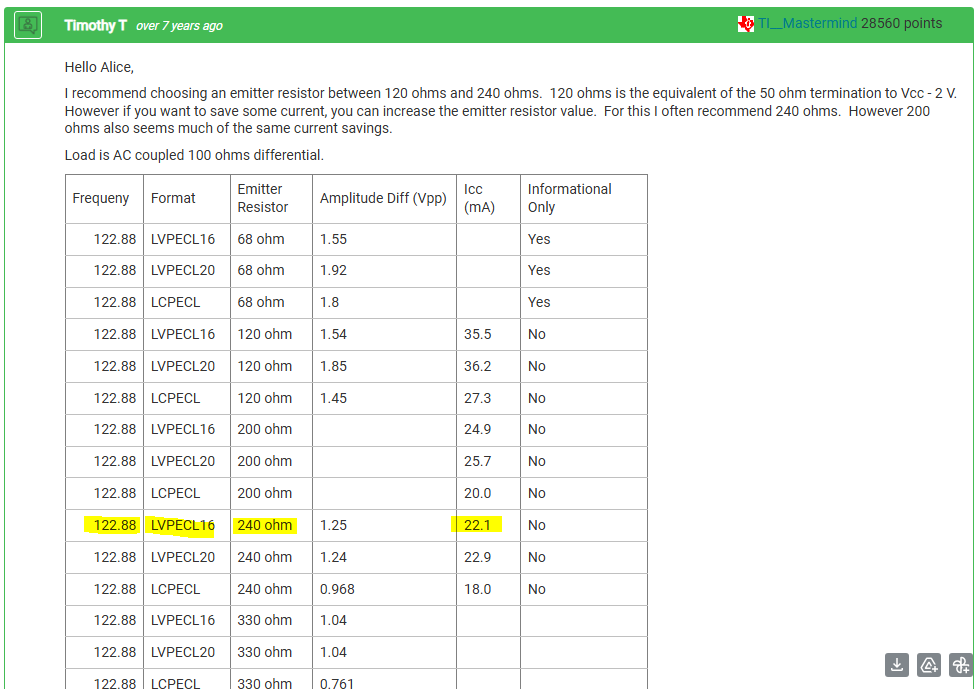
Task: Click the amplitude value "0.968"
Action: (x=337, y=589)
